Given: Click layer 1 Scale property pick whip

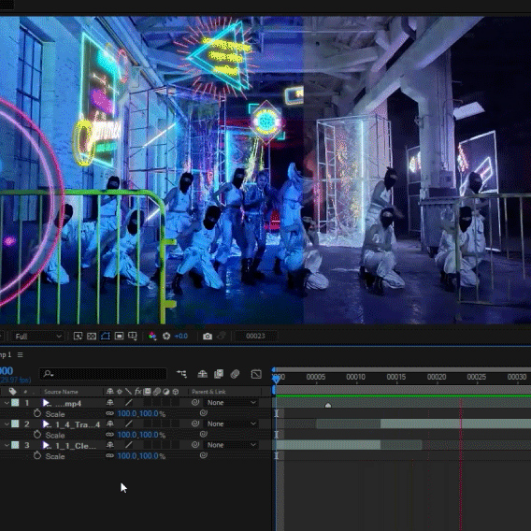Looking at the screenshot, I should pos(203,413).
